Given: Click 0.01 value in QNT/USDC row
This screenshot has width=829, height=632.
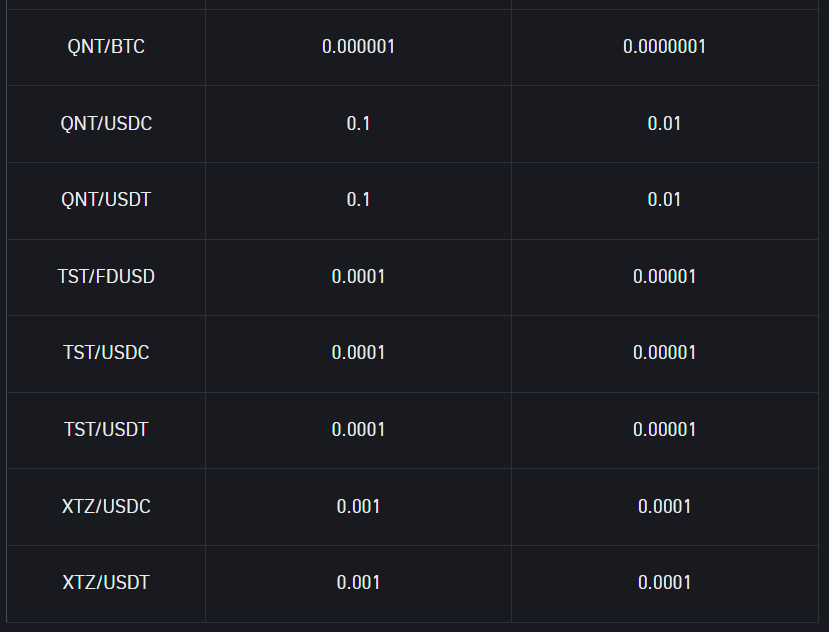Looking at the screenshot, I should (665, 124).
